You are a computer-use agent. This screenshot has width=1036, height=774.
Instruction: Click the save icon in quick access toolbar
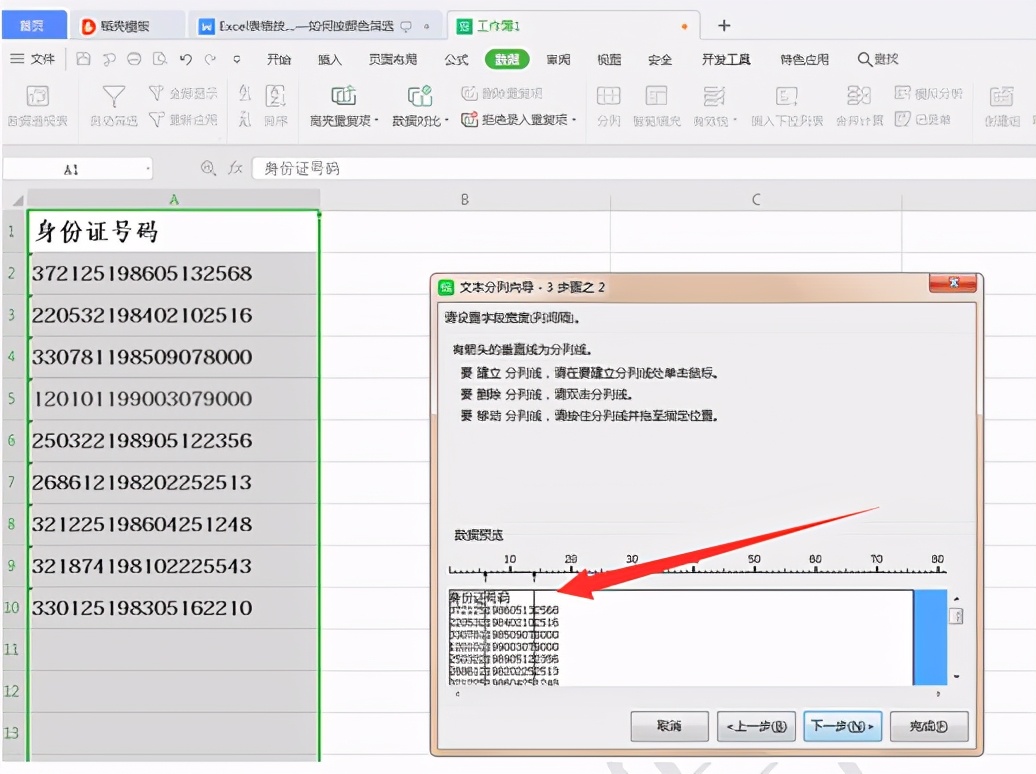pyautogui.click(x=83, y=59)
